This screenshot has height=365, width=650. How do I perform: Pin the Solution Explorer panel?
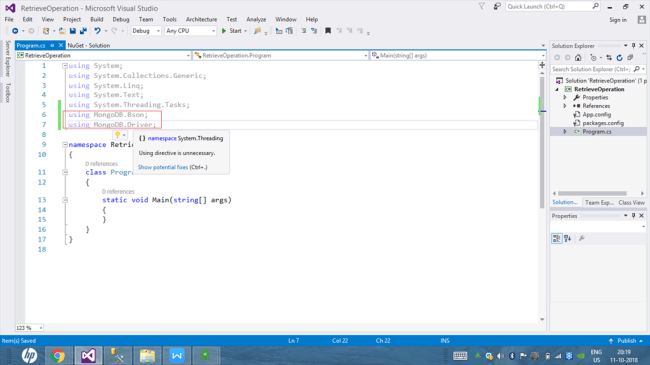point(633,46)
